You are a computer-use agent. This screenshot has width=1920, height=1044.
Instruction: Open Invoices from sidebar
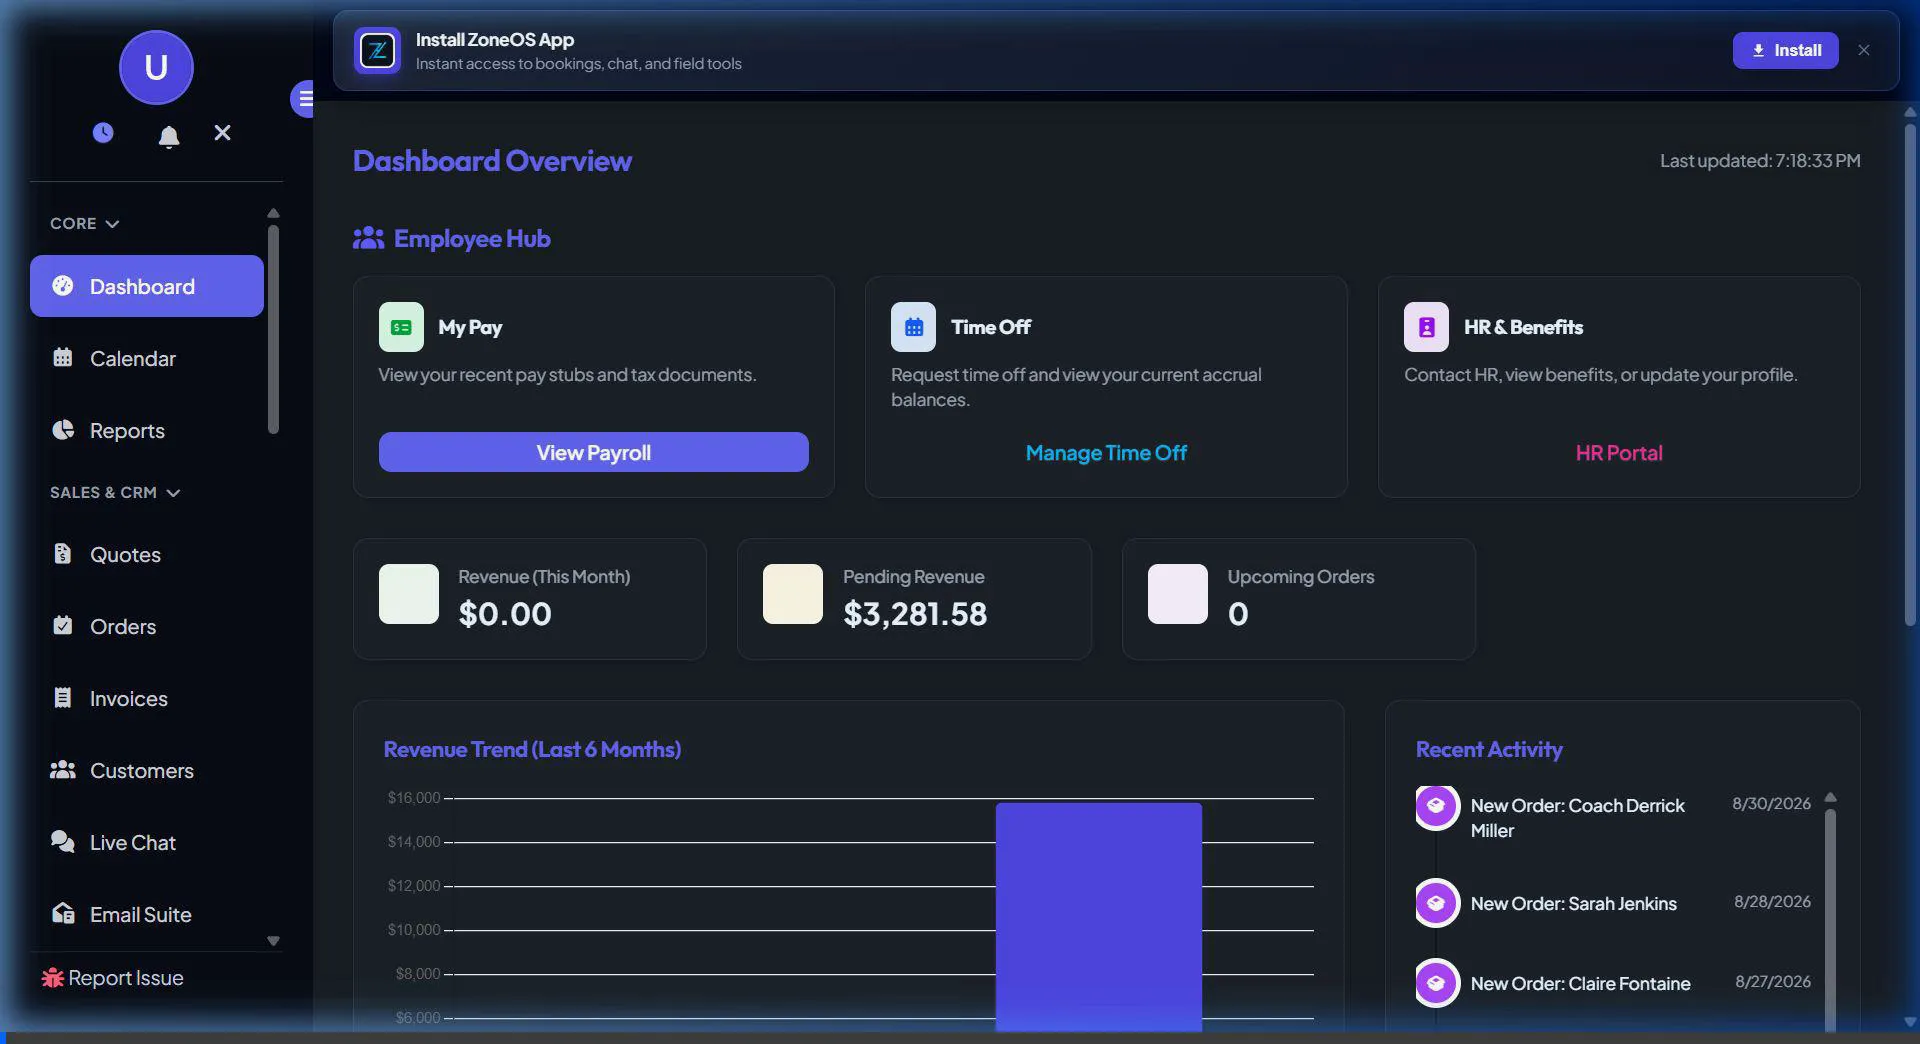(147, 698)
